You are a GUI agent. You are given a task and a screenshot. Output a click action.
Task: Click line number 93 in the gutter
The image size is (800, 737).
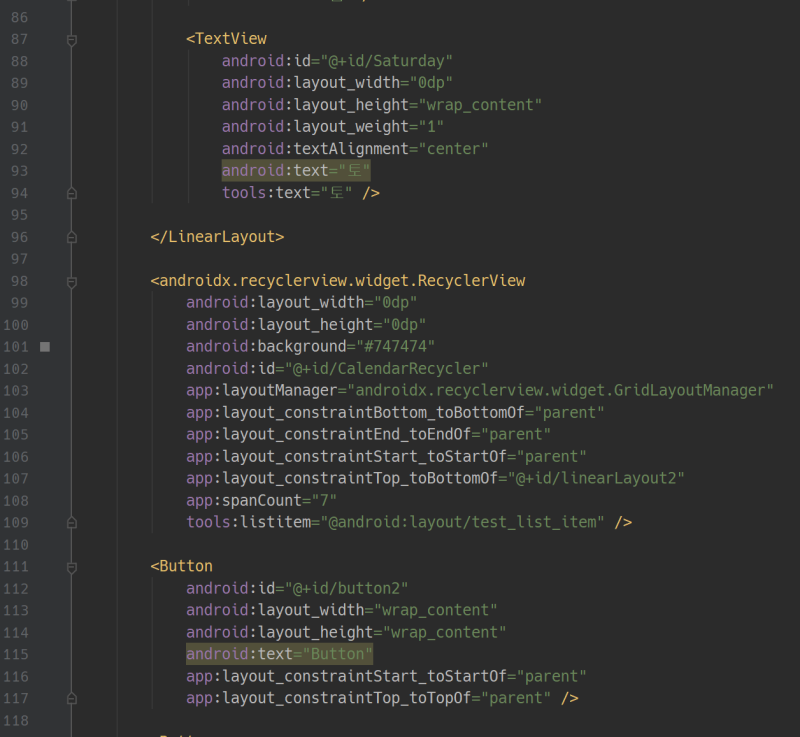pyautogui.click(x=19, y=171)
